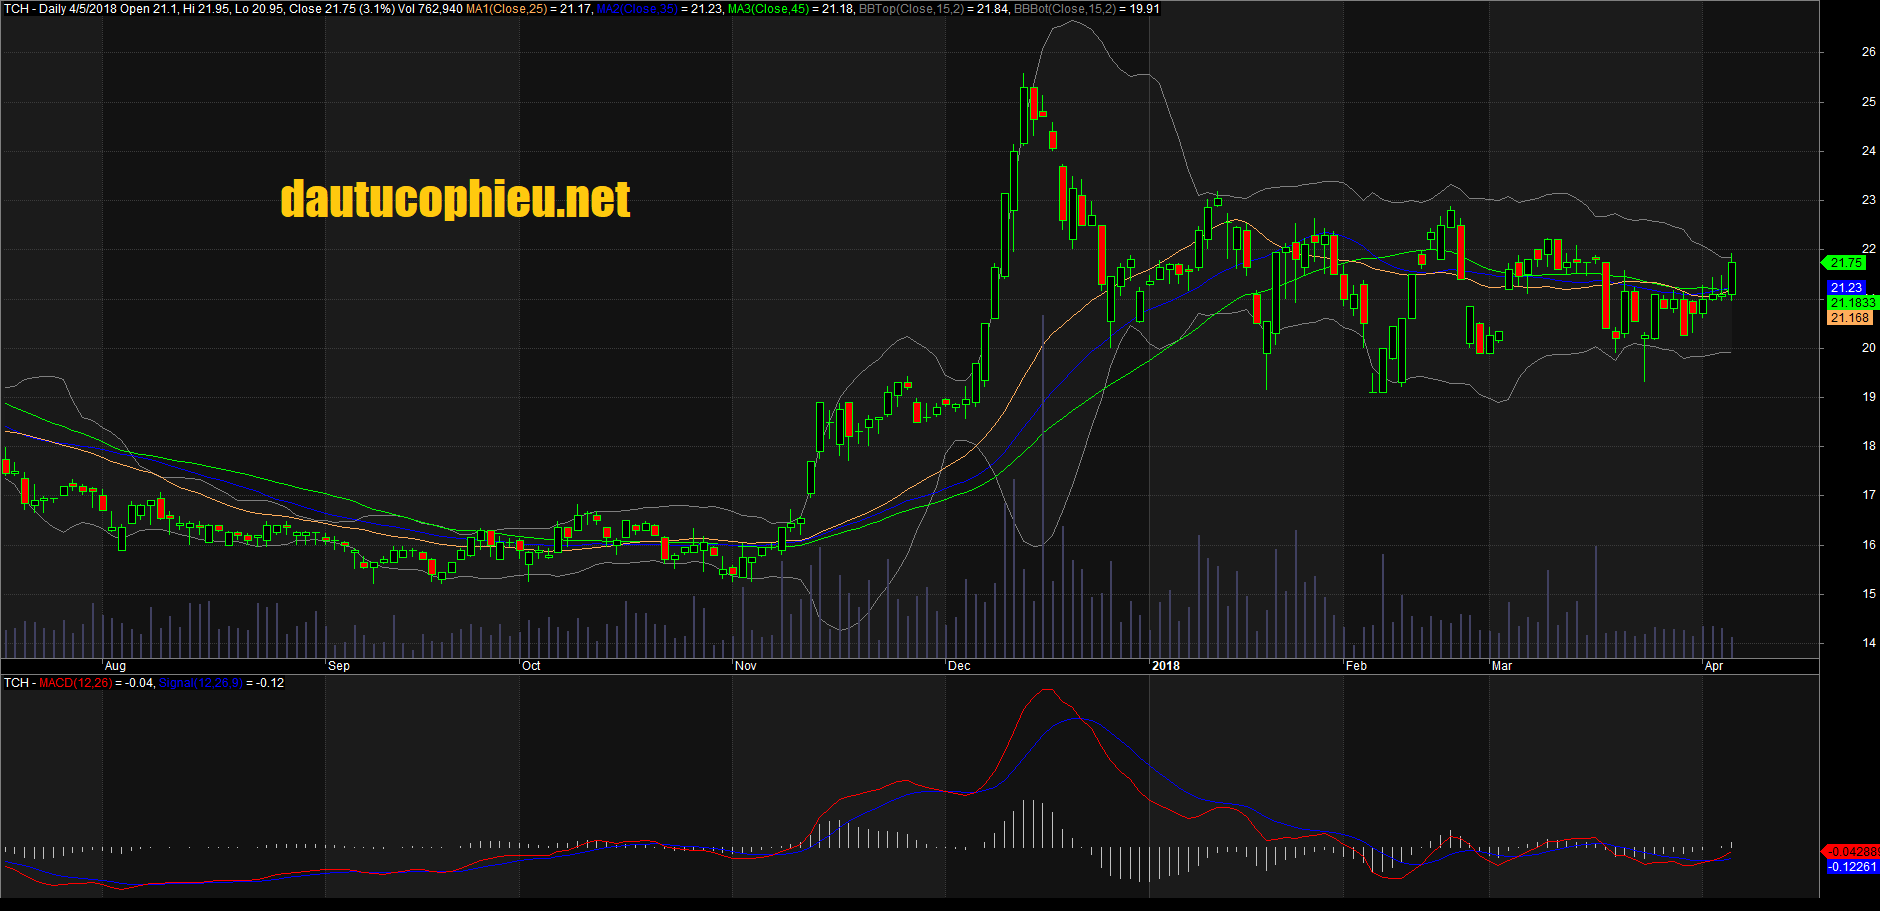
Task: Click the 'TCH - Daily 4/5/2018' title text
Action: click(60, 9)
